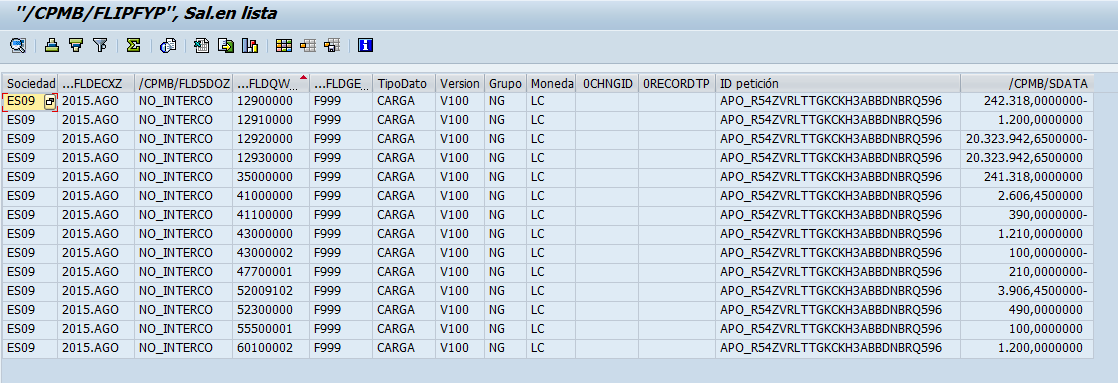Click the Version column header
1118x383 pixels.
coord(460,83)
